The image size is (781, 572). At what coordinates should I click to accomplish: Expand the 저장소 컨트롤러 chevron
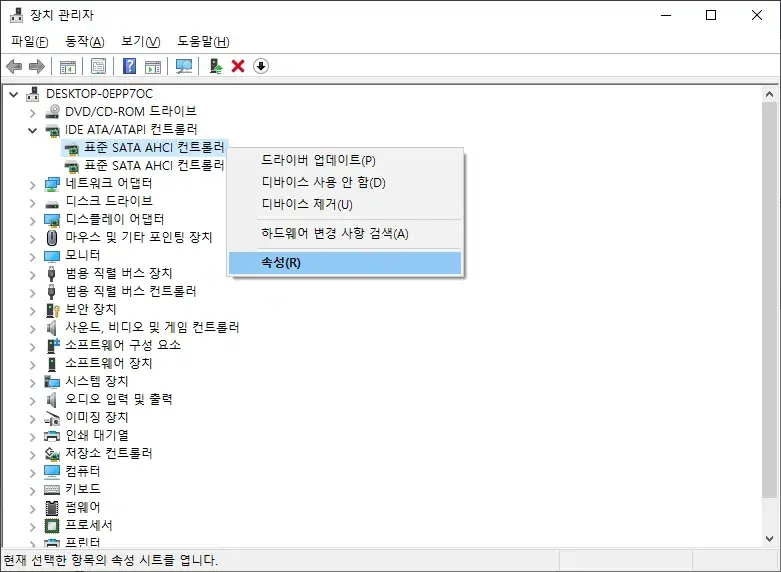(x=32, y=454)
